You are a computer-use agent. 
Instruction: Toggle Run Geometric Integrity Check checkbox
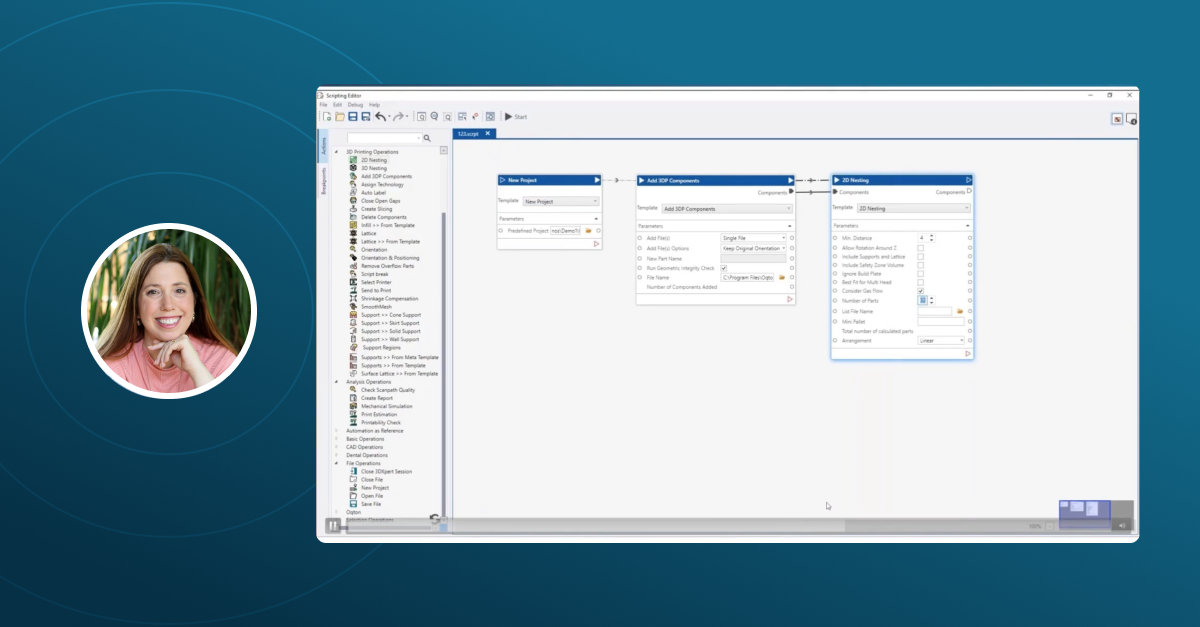[724, 268]
